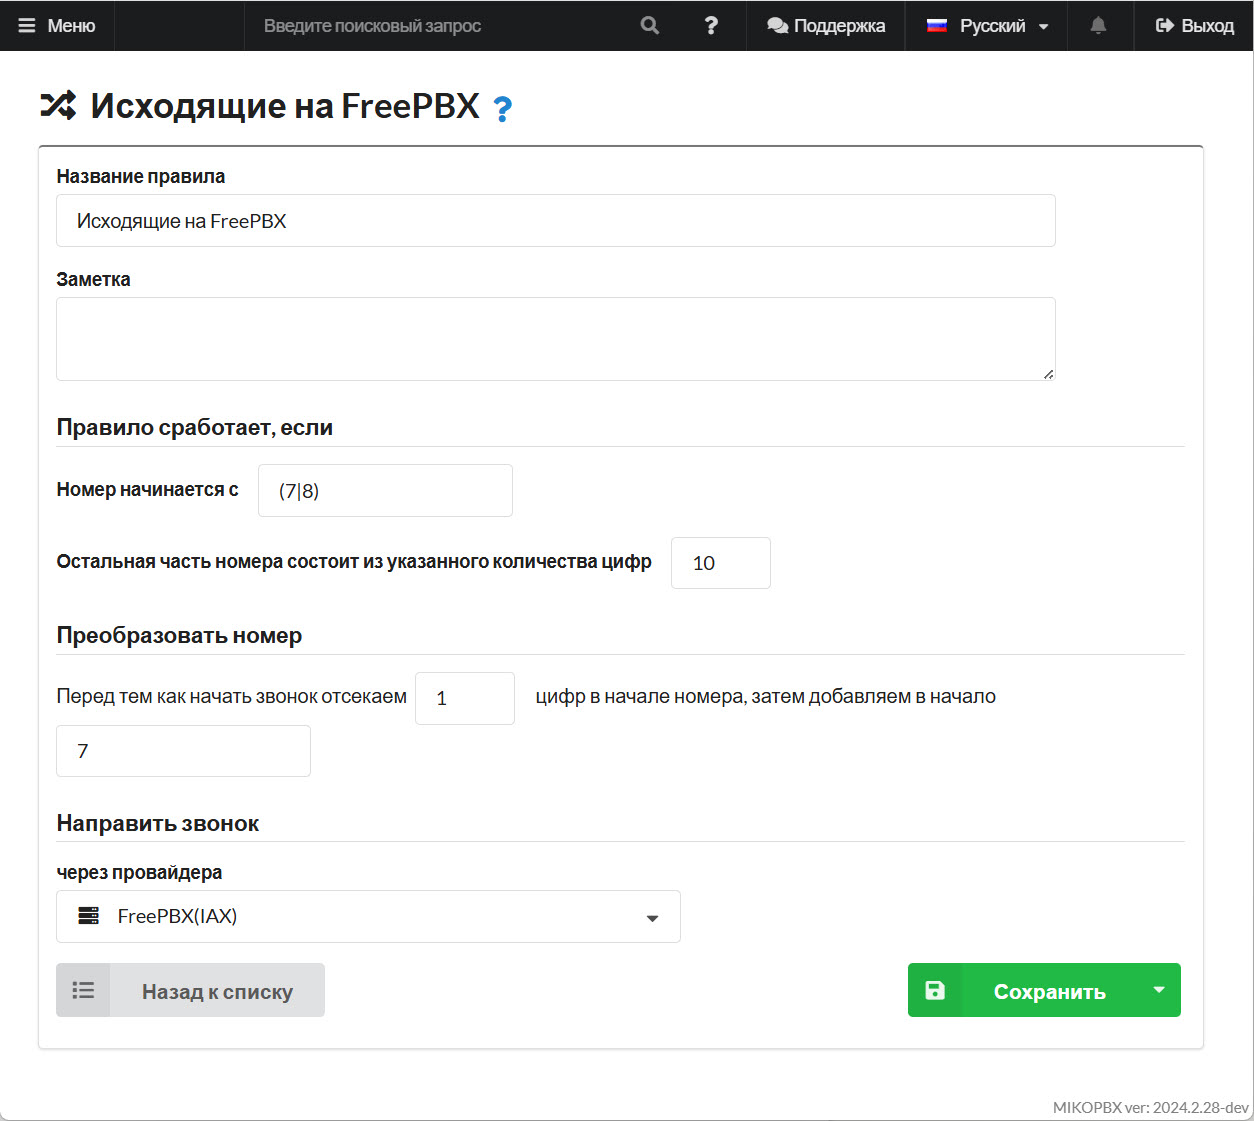The width and height of the screenshot is (1254, 1121).
Task: Focus the Название правила text field
Action: [x=555, y=221]
